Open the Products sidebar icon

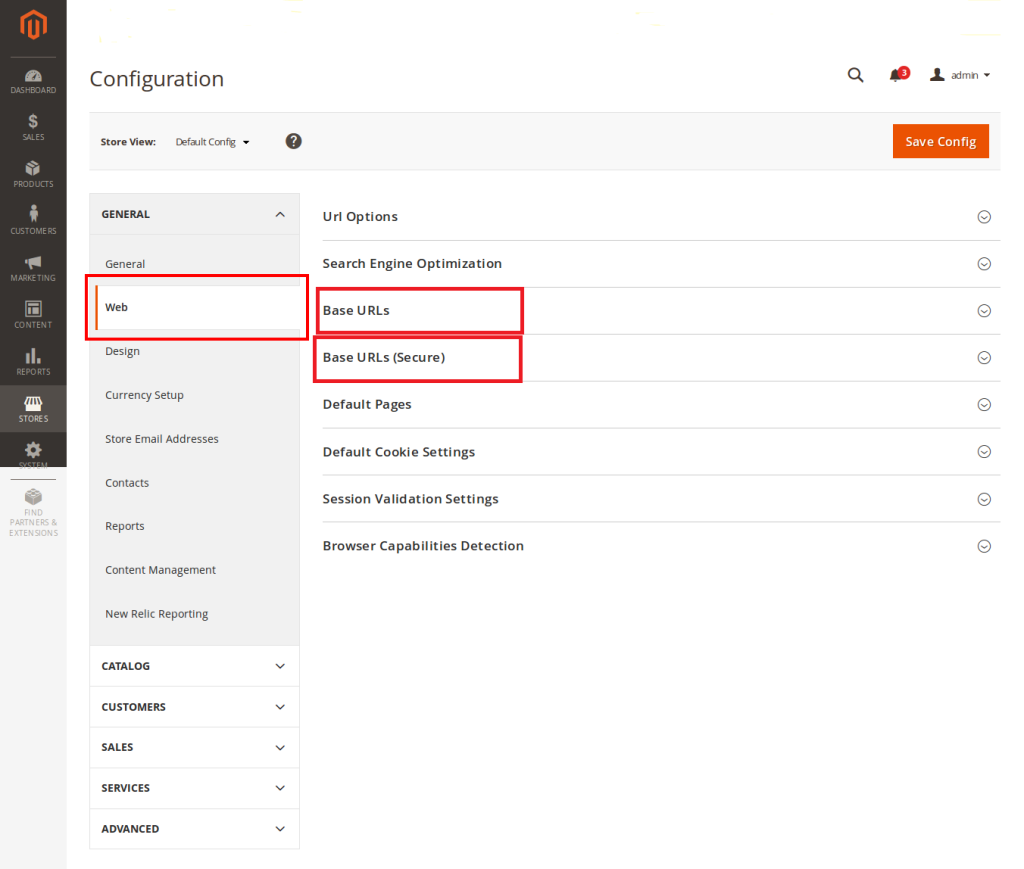33,174
